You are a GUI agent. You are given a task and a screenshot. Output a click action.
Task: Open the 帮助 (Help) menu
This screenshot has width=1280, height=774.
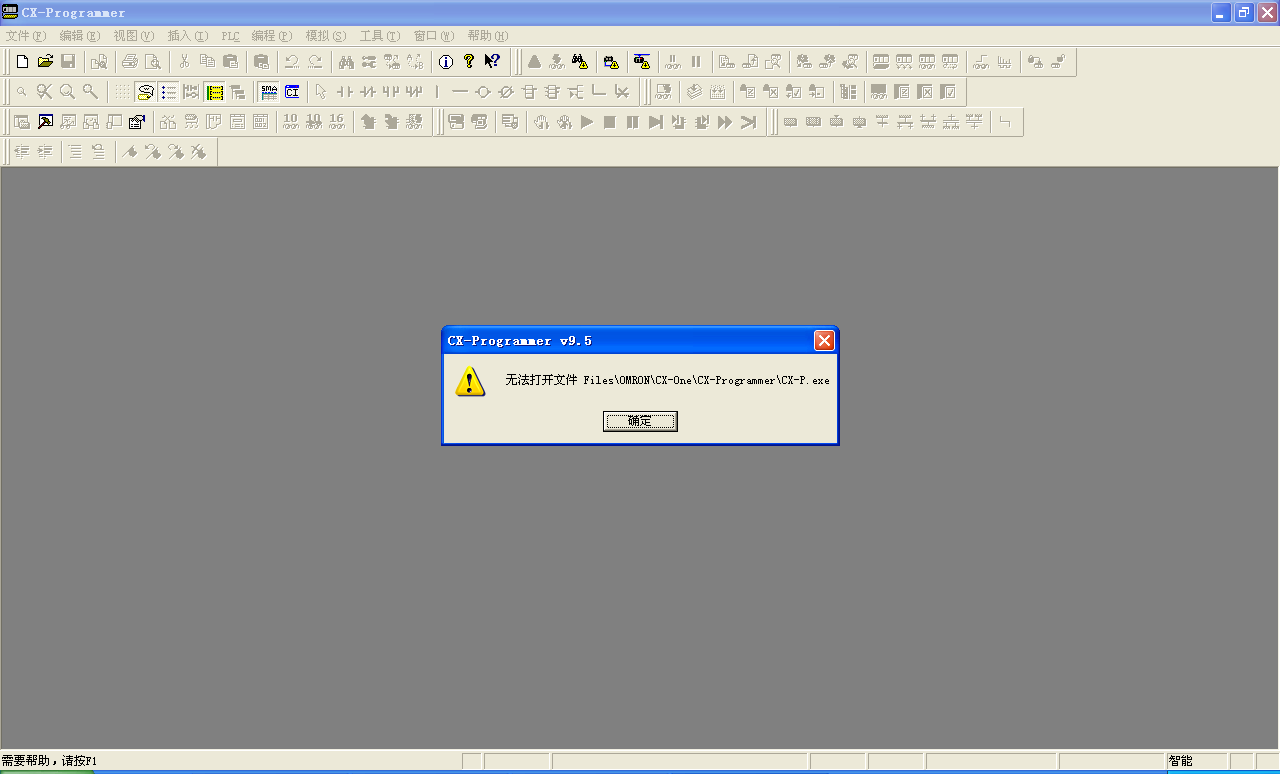(x=487, y=36)
